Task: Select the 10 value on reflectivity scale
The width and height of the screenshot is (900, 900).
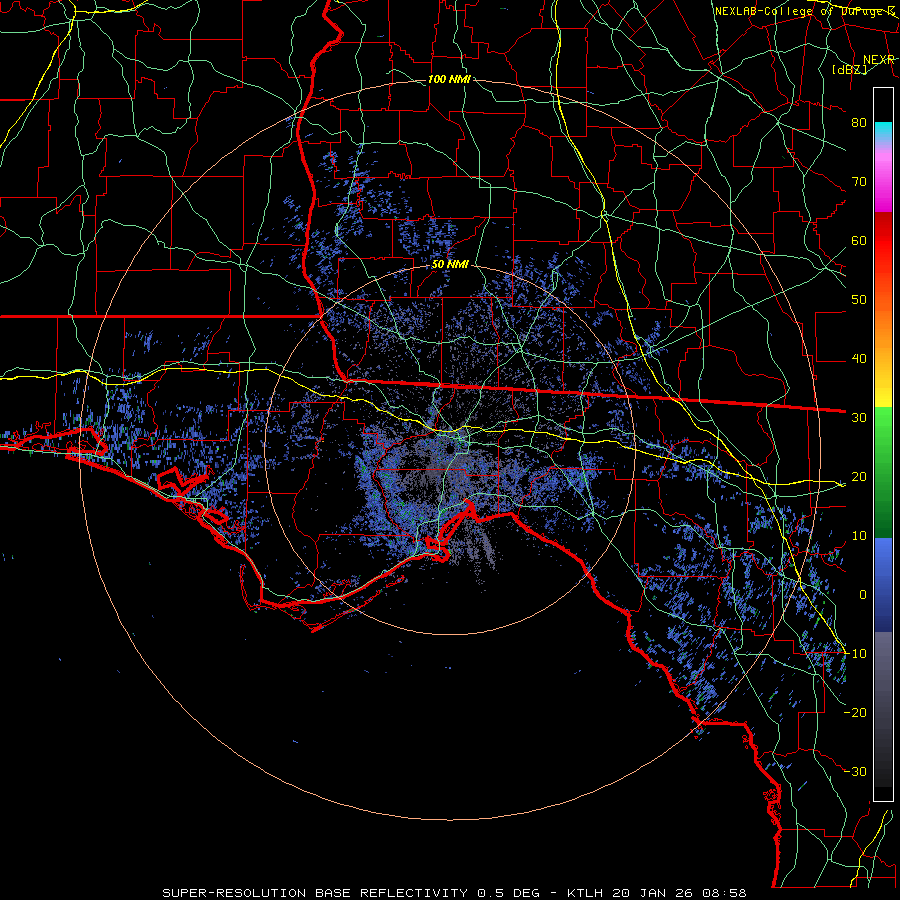Action: (859, 536)
